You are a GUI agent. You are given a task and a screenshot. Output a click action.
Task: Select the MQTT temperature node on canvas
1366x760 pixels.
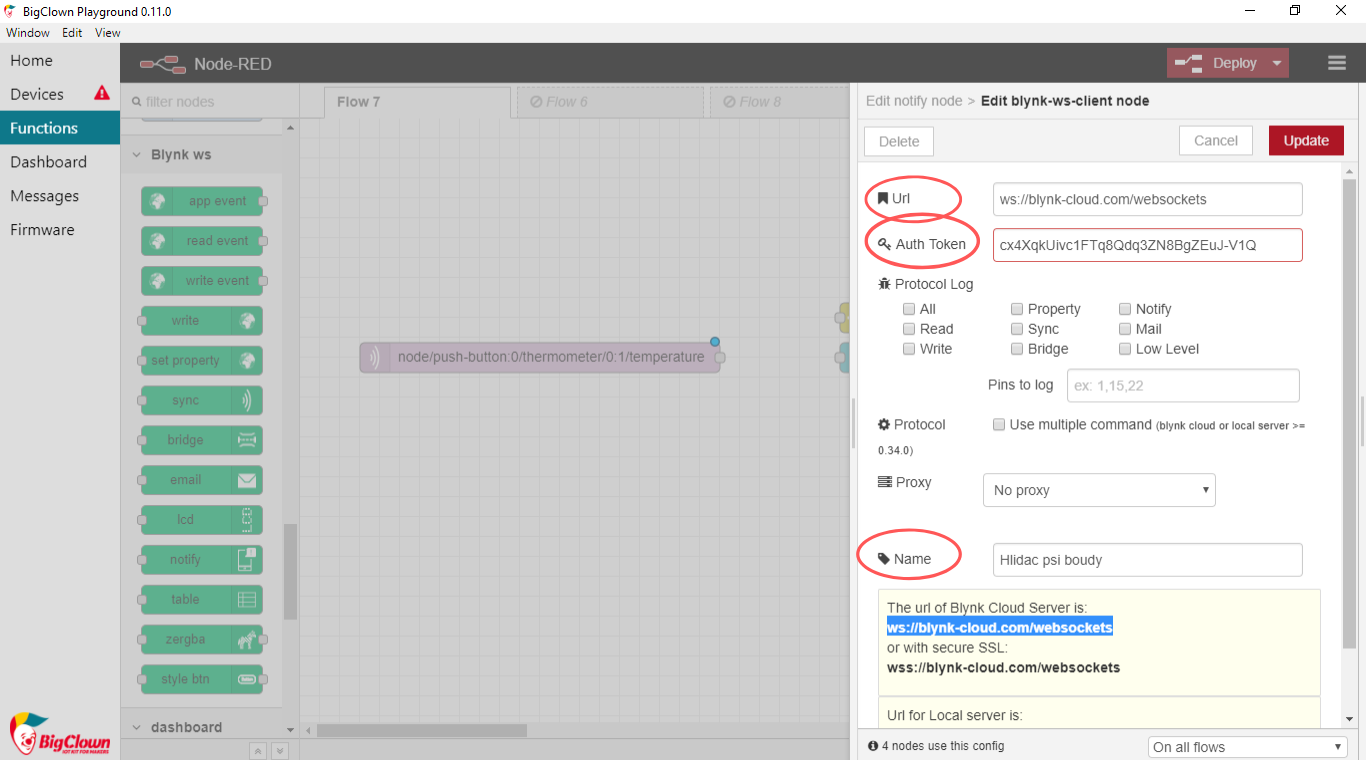click(540, 357)
